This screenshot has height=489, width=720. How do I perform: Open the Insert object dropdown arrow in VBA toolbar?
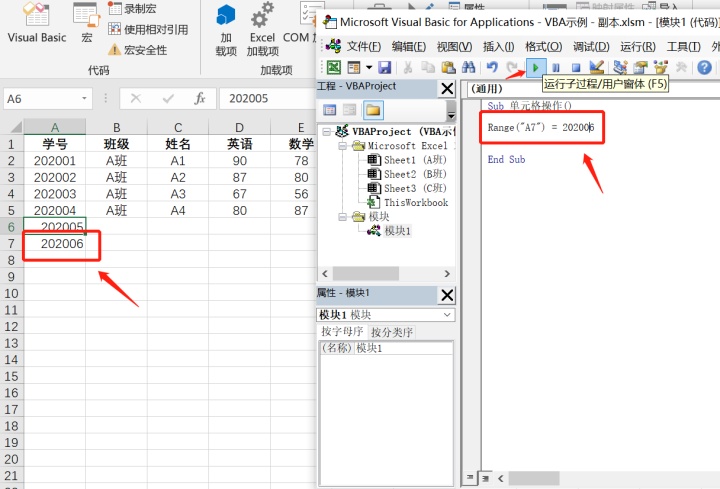(x=369, y=68)
